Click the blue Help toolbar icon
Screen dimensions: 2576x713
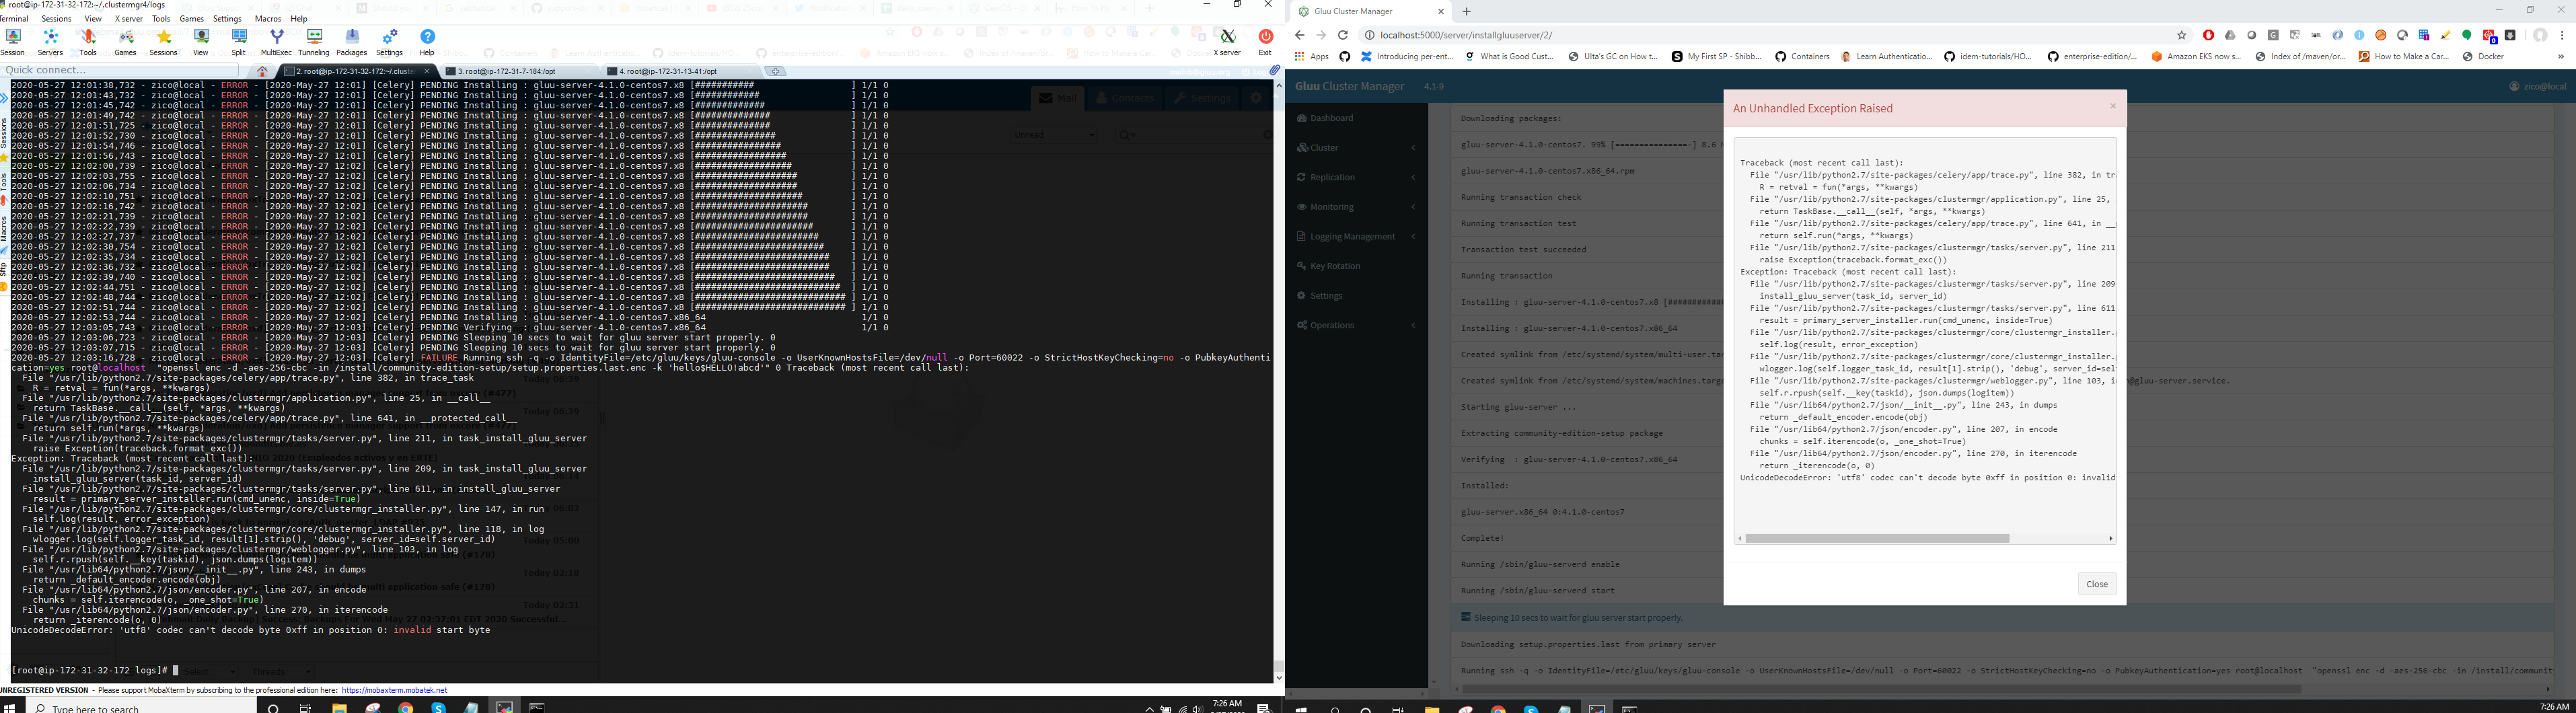[x=427, y=42]
